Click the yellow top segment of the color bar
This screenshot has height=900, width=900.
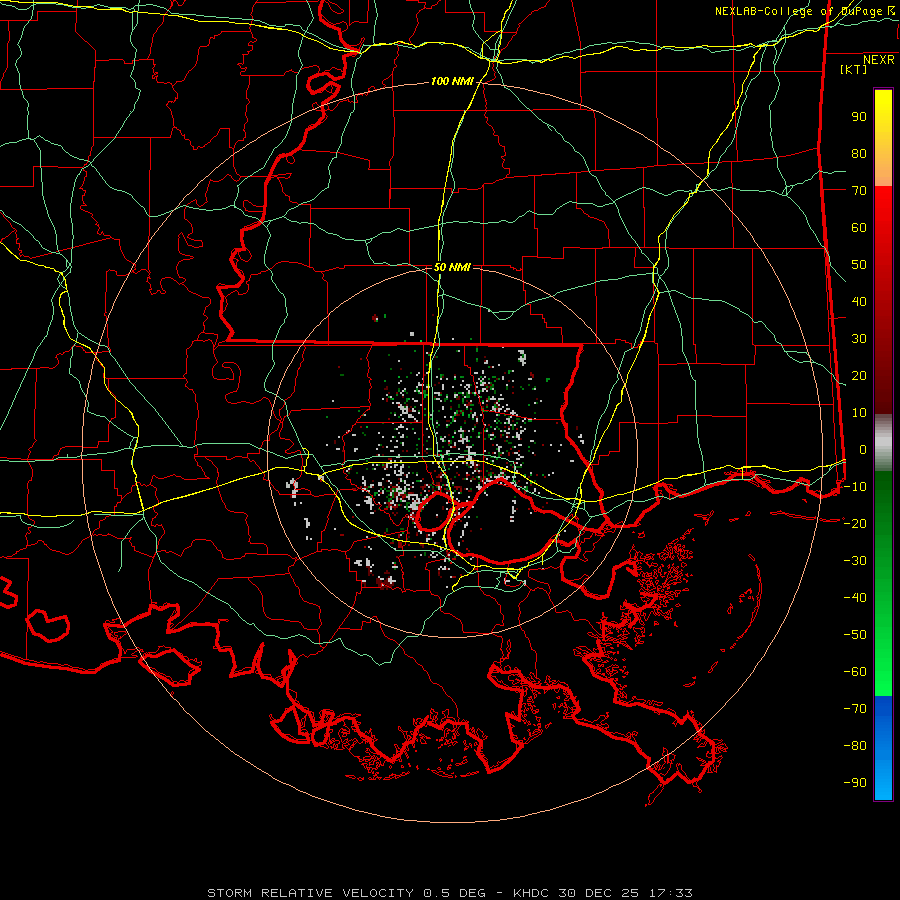click(883, 138)
